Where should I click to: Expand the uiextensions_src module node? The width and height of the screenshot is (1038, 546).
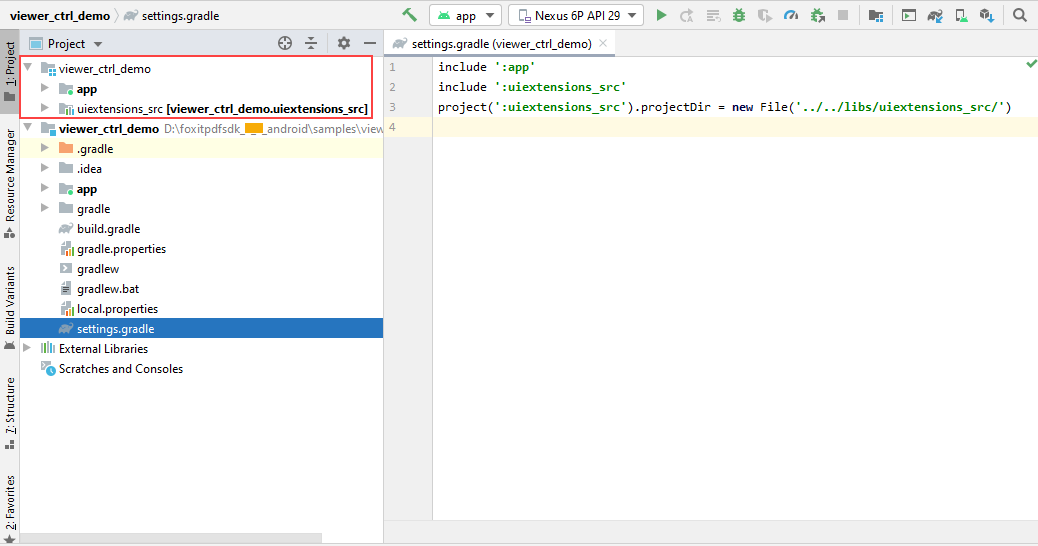44,108
